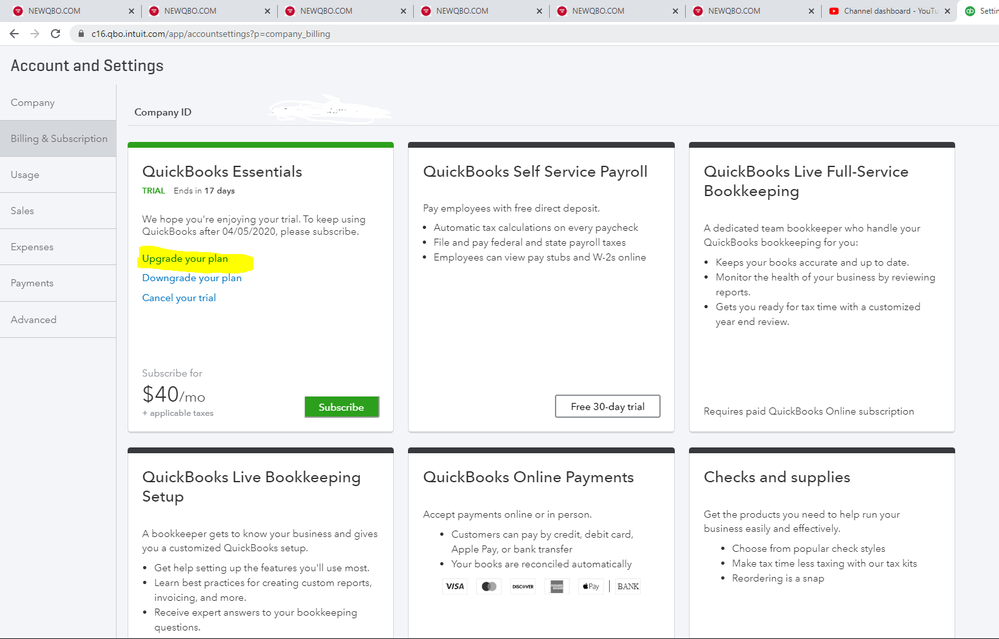This screenshot has height=639, width=999.
Task: Click the Downgrade your plan link
Action: (x=192, y=278)
